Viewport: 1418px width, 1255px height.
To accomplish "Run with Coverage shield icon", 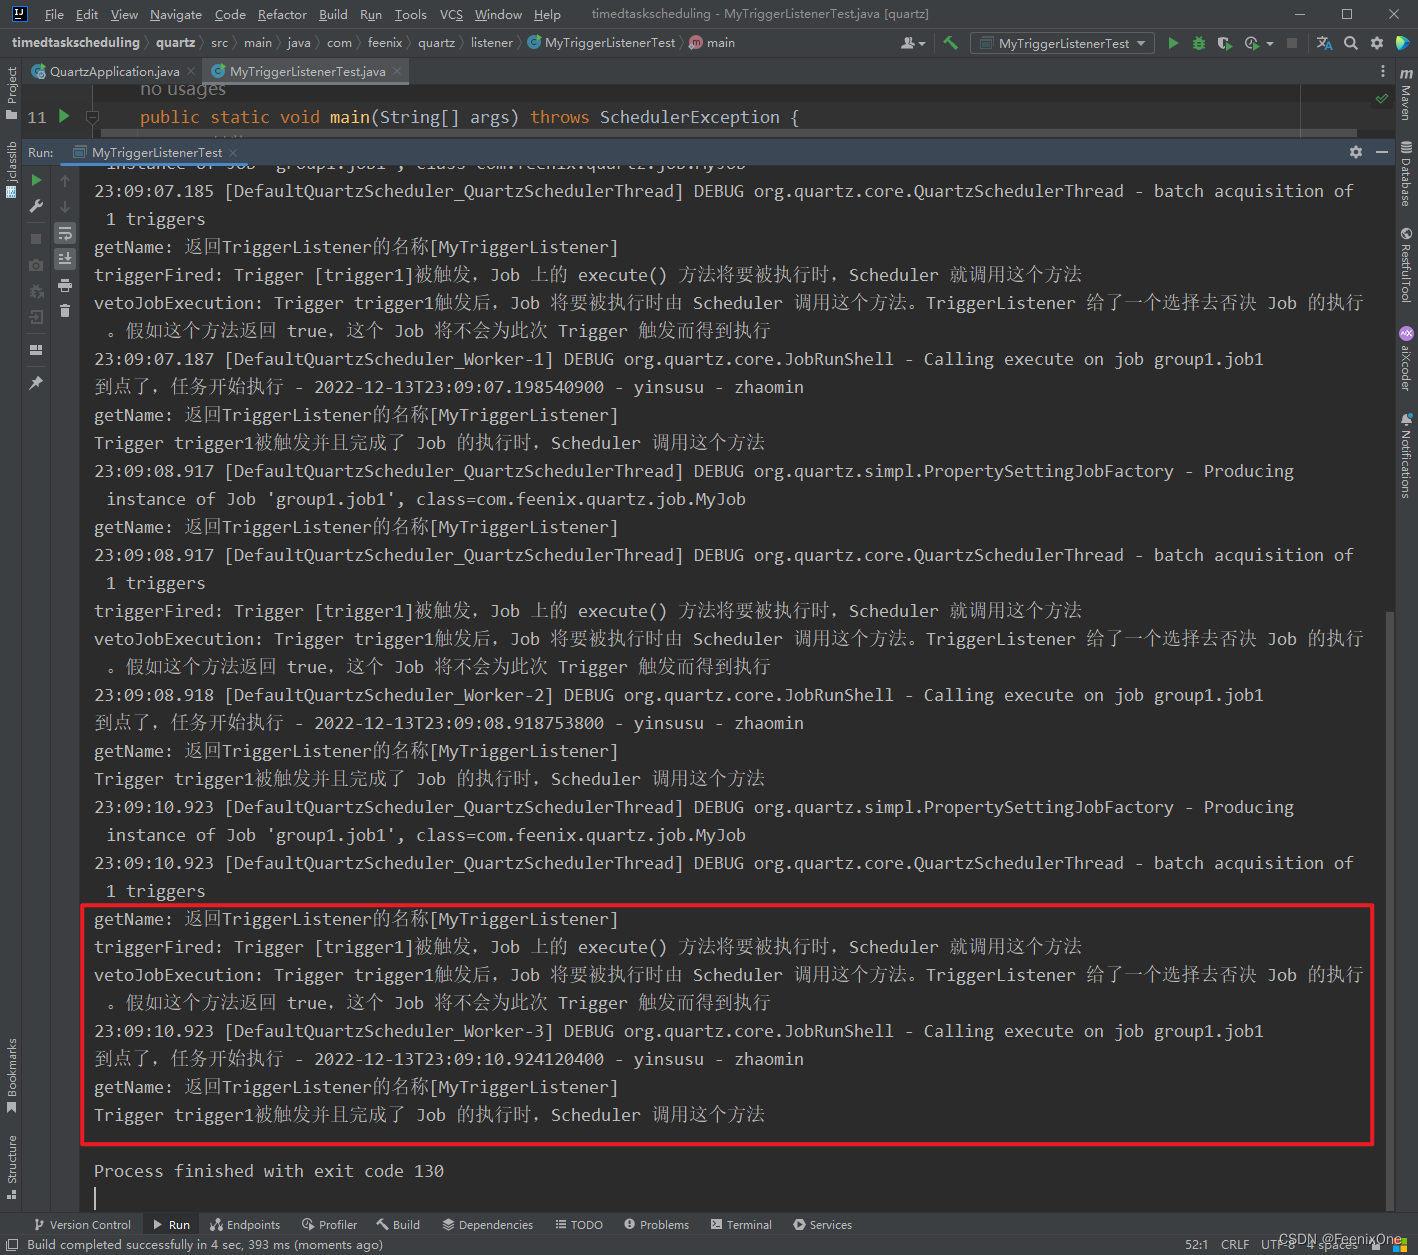I will click(1224, 43).
